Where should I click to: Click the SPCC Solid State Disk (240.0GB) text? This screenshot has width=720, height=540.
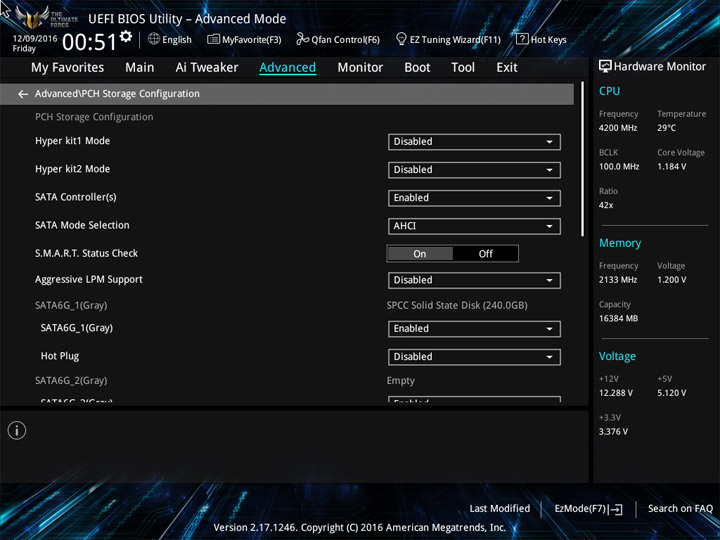point(457,305)
